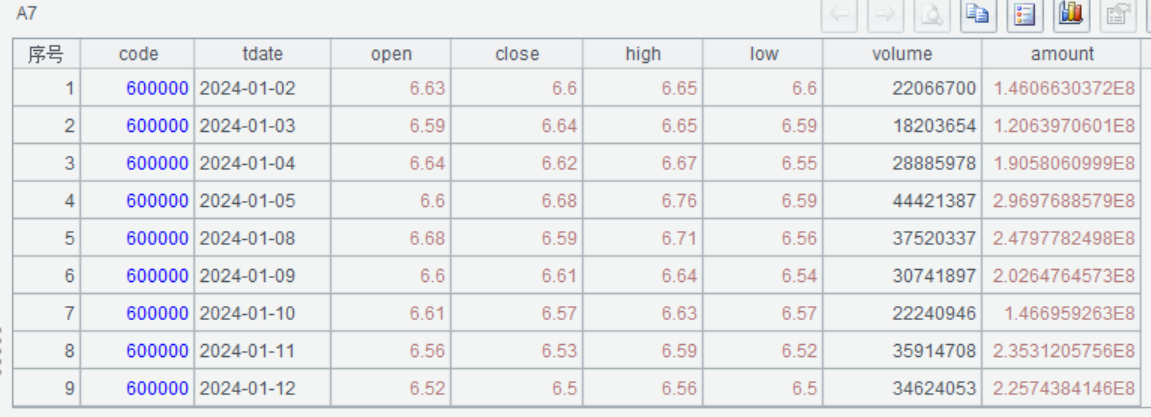
Task: Click volume cell 44421387
Action: pos(934,201)
